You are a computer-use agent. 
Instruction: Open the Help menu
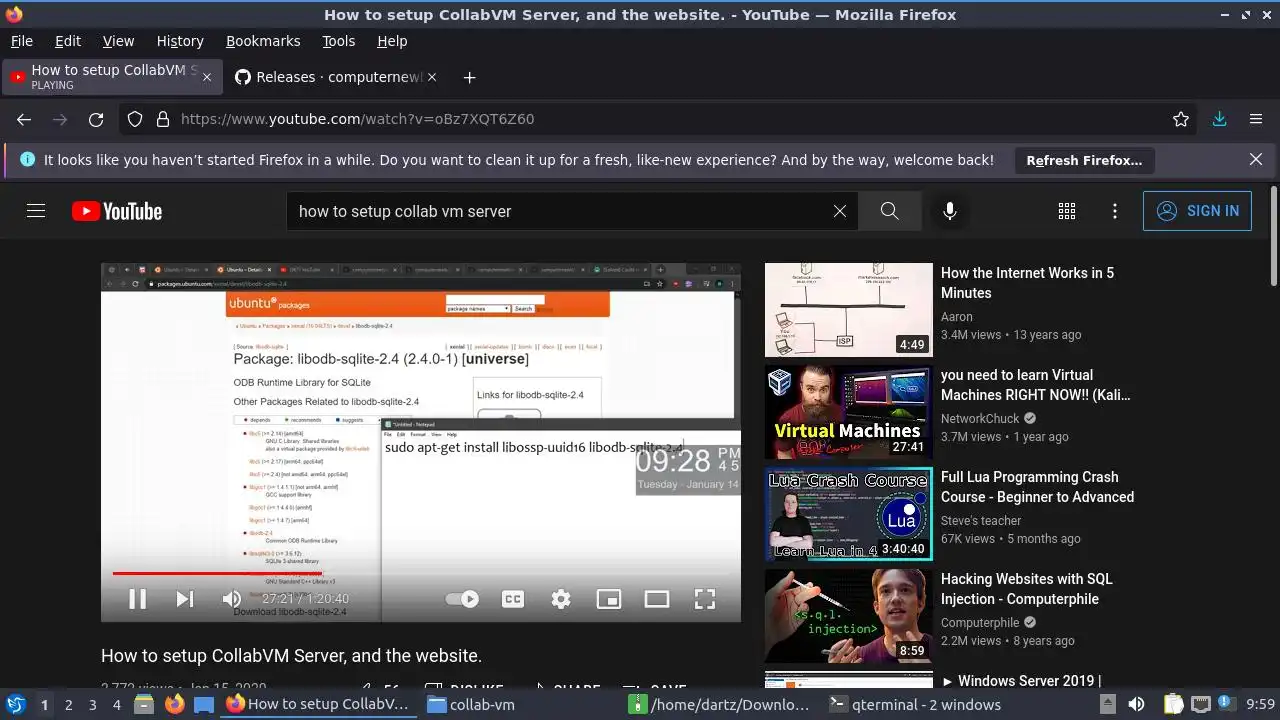click(x=392, y=41)
